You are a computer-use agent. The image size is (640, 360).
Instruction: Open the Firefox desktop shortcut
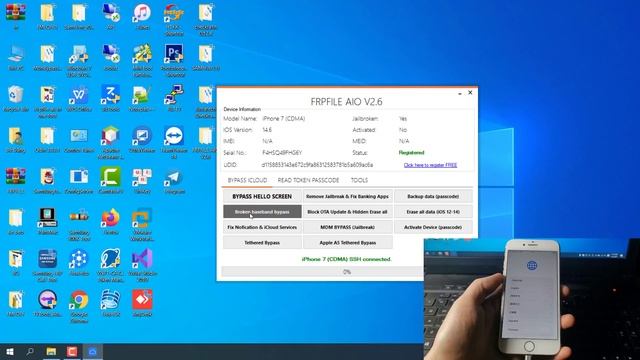click(x=111, y=222)
